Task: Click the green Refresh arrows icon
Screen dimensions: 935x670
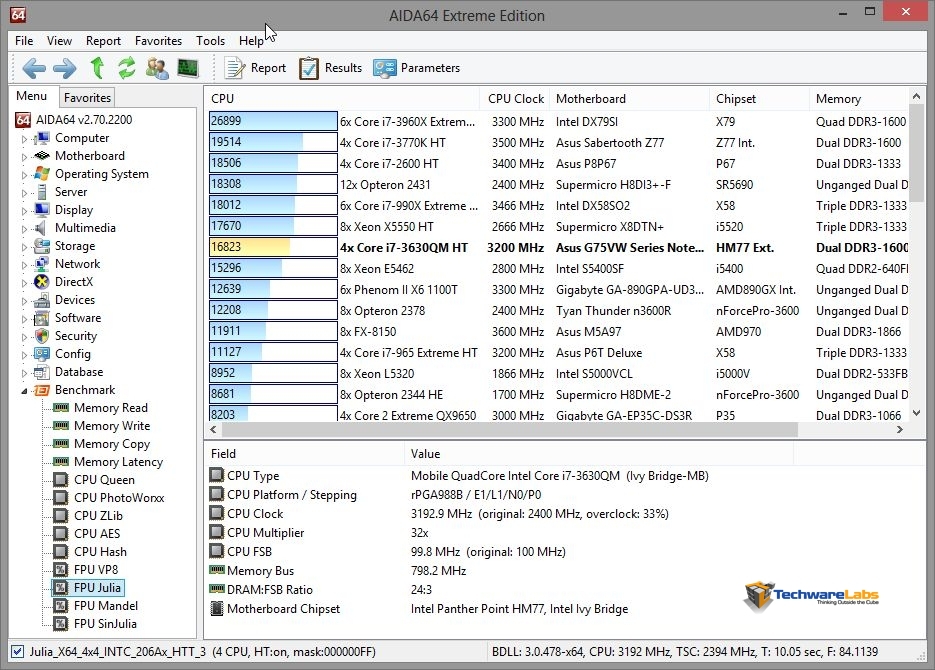Action: click(x=126, y=68)
